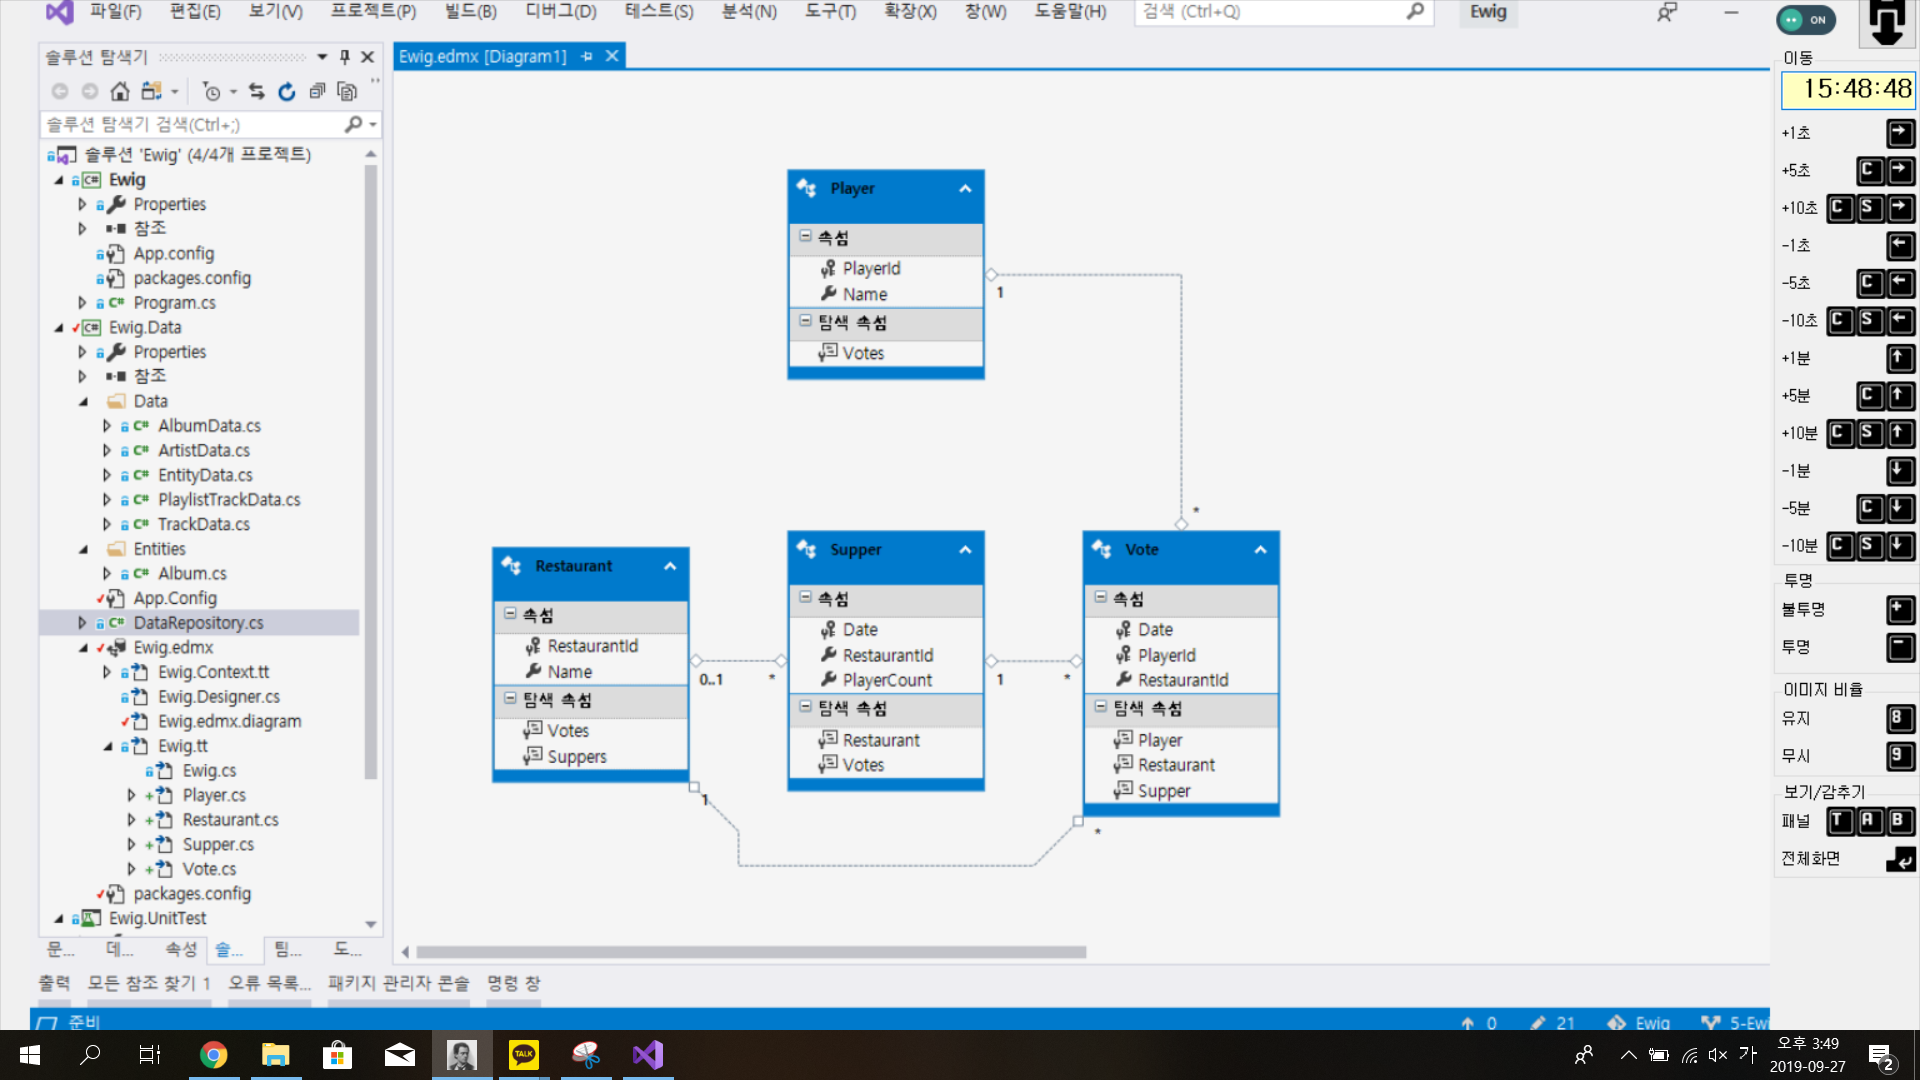This screenshot has width=1920, height=1080.
Task: Collapse the 탐색 속성 section in Restaurant entity
Action: (510, 699)
